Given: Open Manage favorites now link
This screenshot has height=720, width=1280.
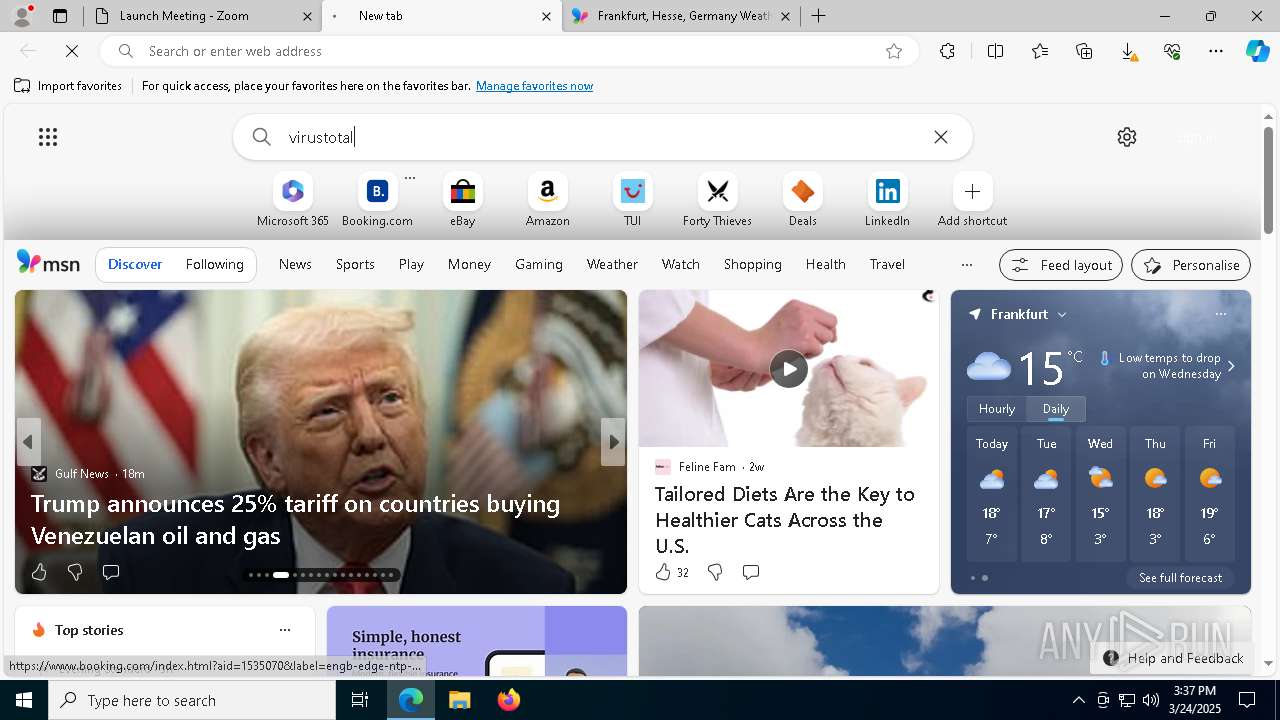Looking at the screenshot, I should [x=534, y=86].
